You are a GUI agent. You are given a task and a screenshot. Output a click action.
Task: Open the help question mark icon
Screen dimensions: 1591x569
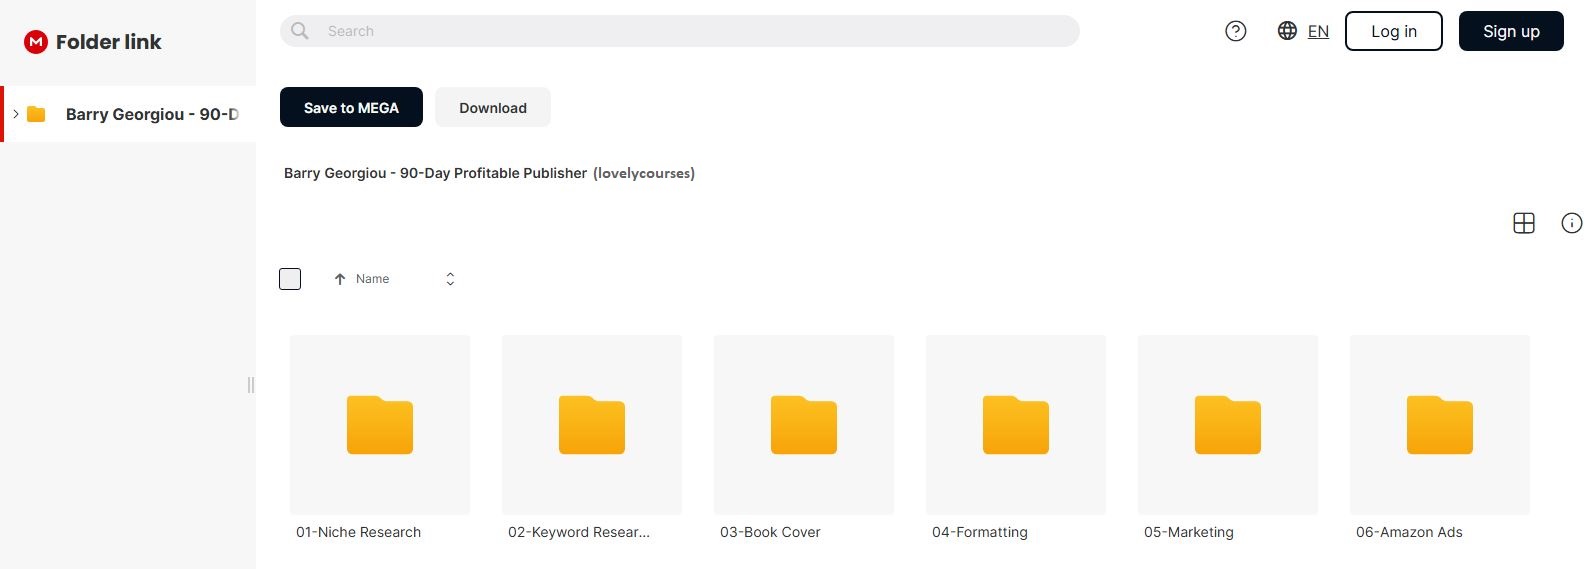point(1236,31)
